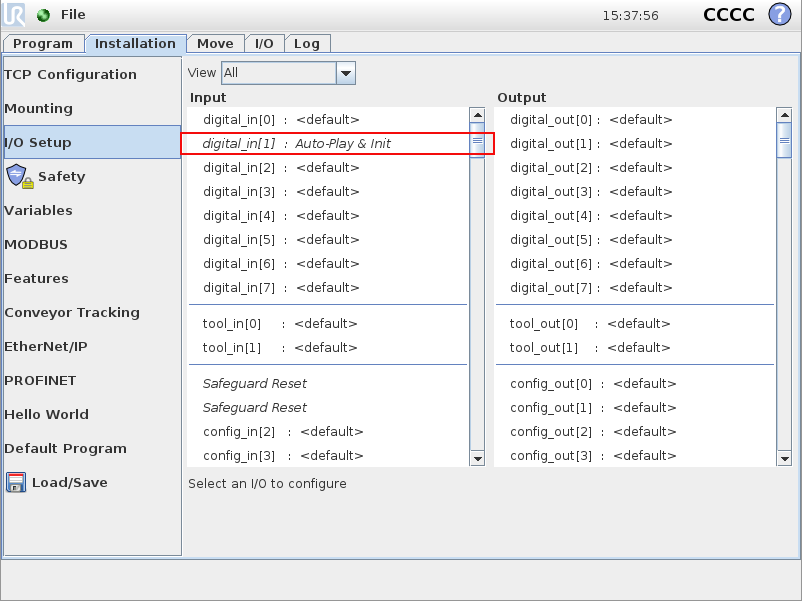Open the Log tab
The height and width of the screenshot is (601, 802).
307,43
